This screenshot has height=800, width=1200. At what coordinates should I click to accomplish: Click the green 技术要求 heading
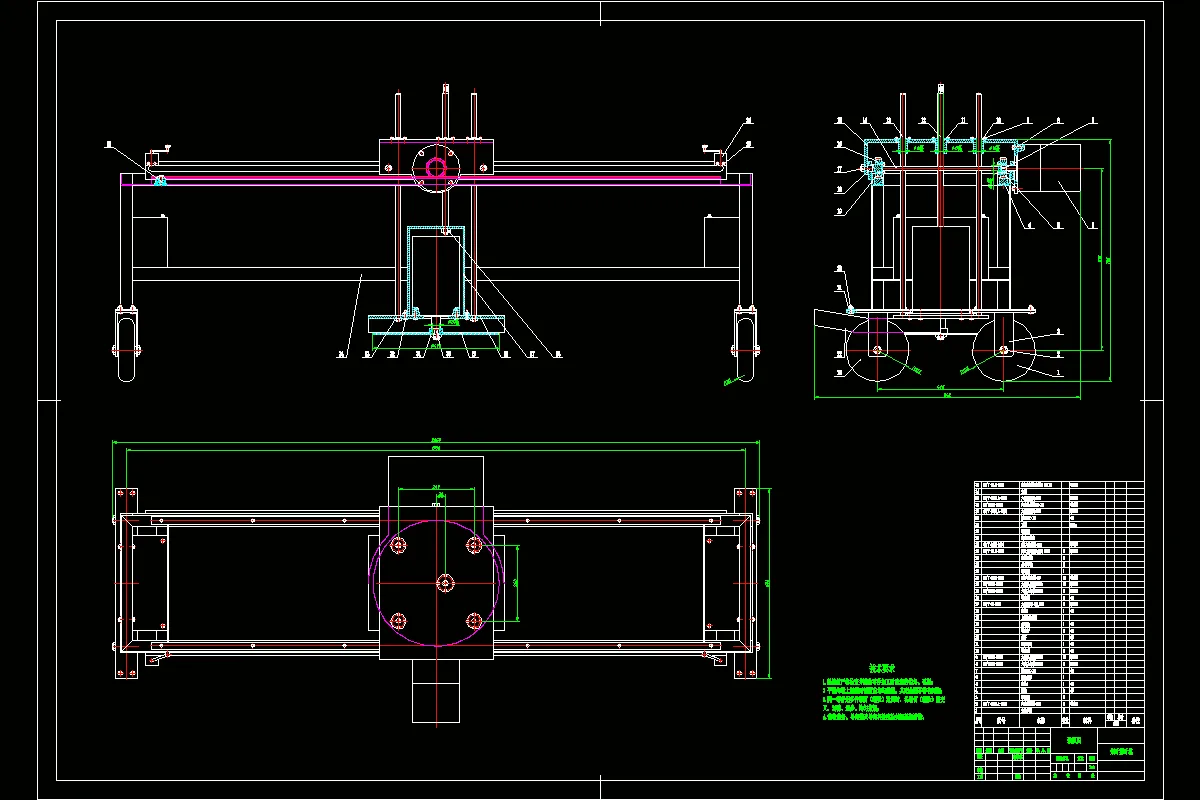pyautogui.click(x=881, y=667)
